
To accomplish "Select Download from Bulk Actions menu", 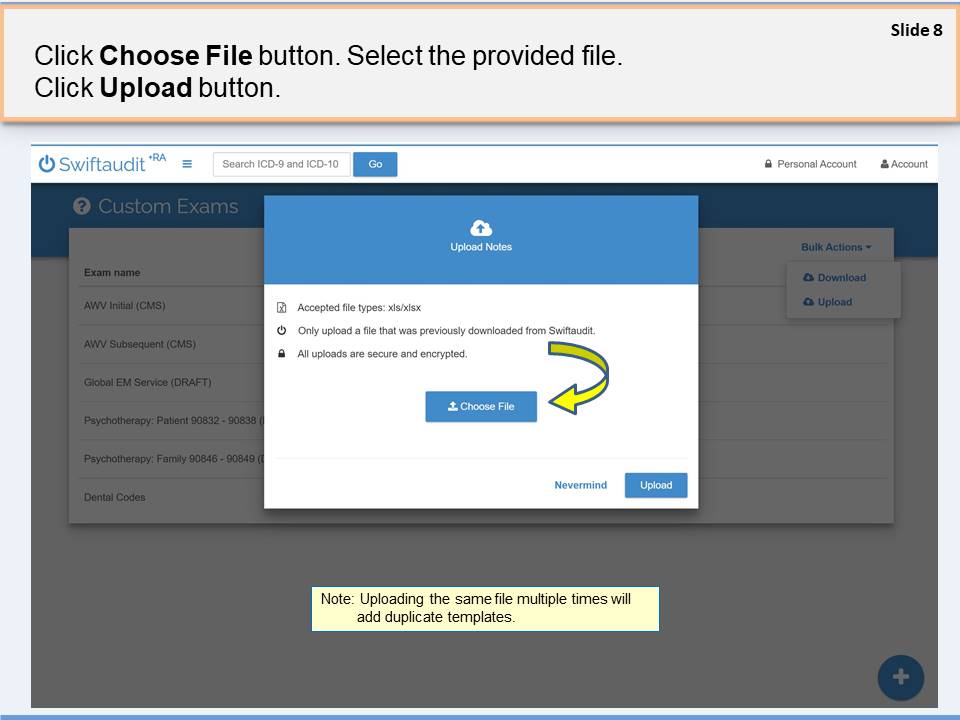I will [x=841, y=278].
